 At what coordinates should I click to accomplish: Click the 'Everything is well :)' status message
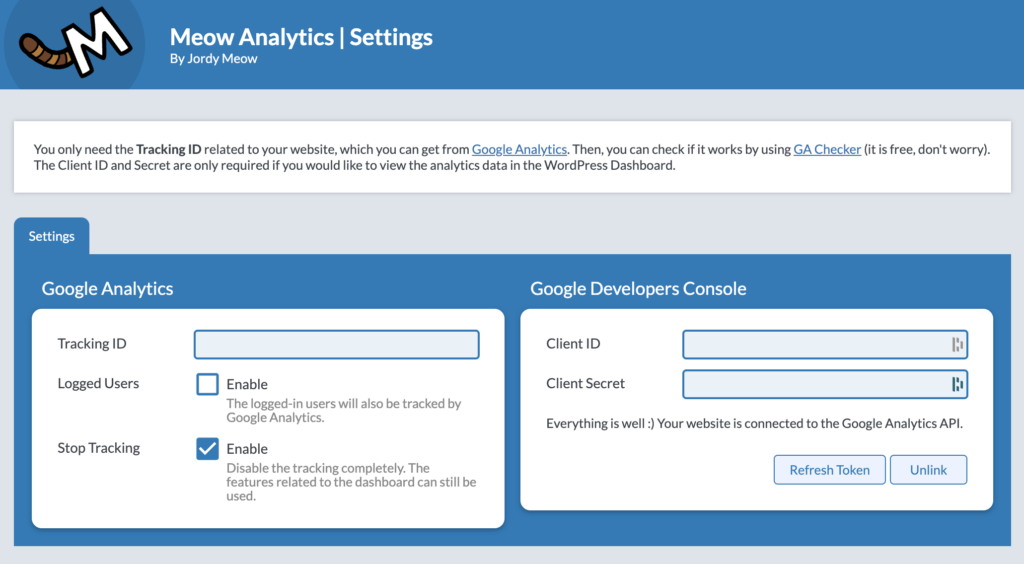(x=754, y=423)
